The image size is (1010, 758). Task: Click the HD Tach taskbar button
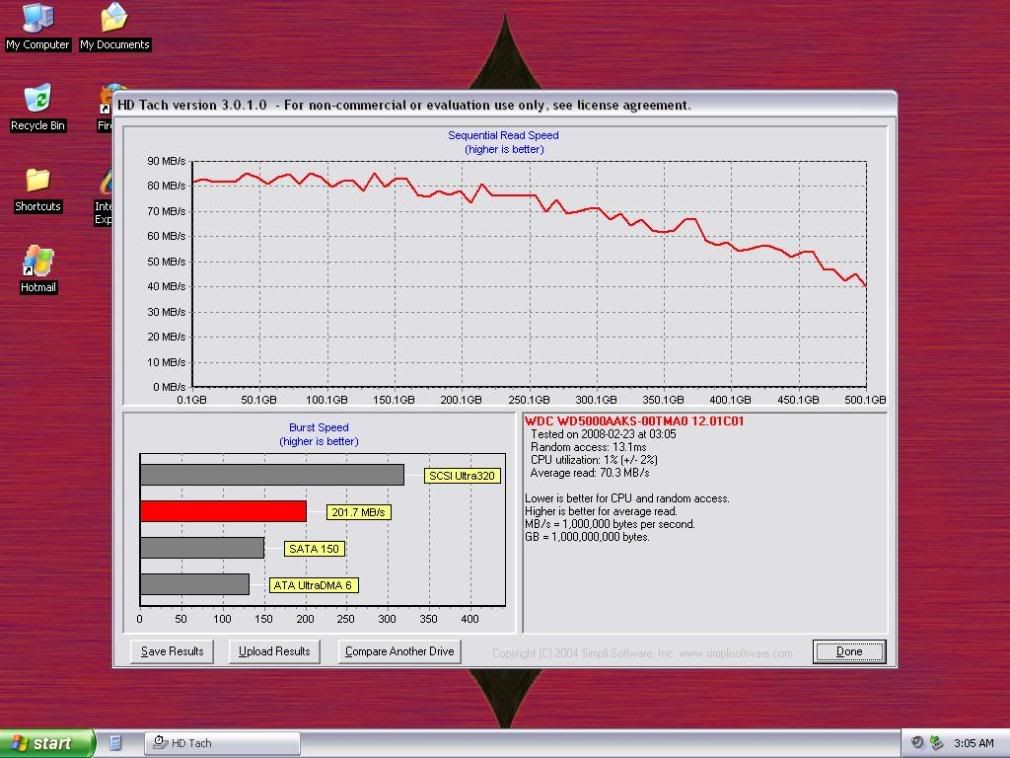pyautogui.click(x=222, y=743)
